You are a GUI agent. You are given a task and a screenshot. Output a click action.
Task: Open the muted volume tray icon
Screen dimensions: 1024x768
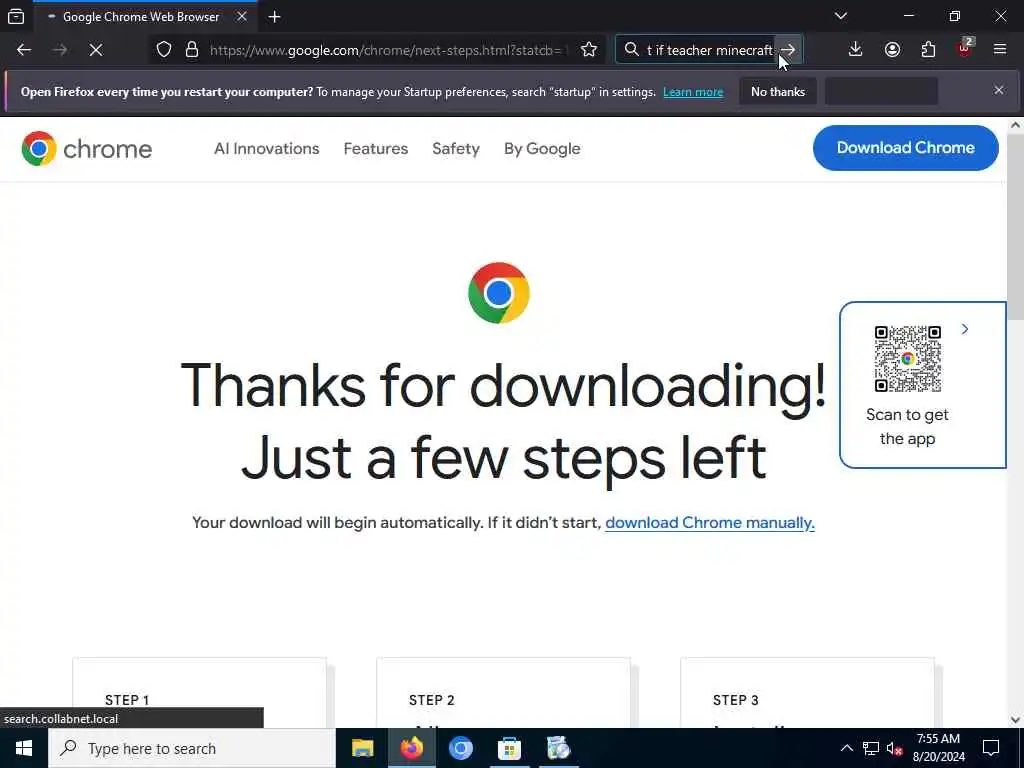[895, 748]
